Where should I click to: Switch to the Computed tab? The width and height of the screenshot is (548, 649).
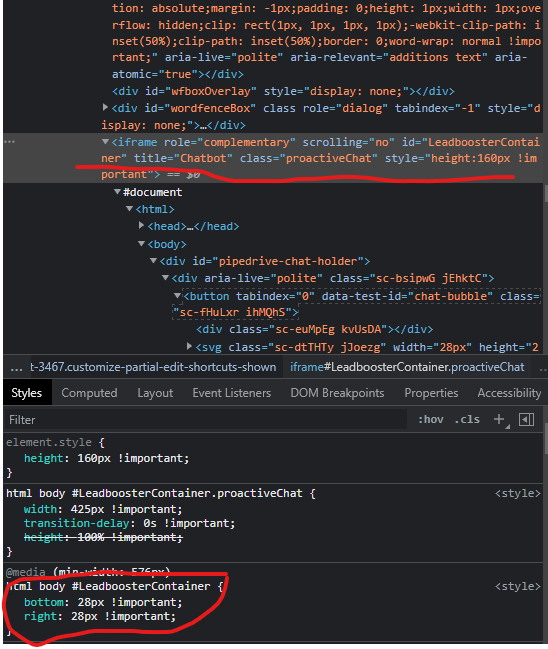point(89,393)
